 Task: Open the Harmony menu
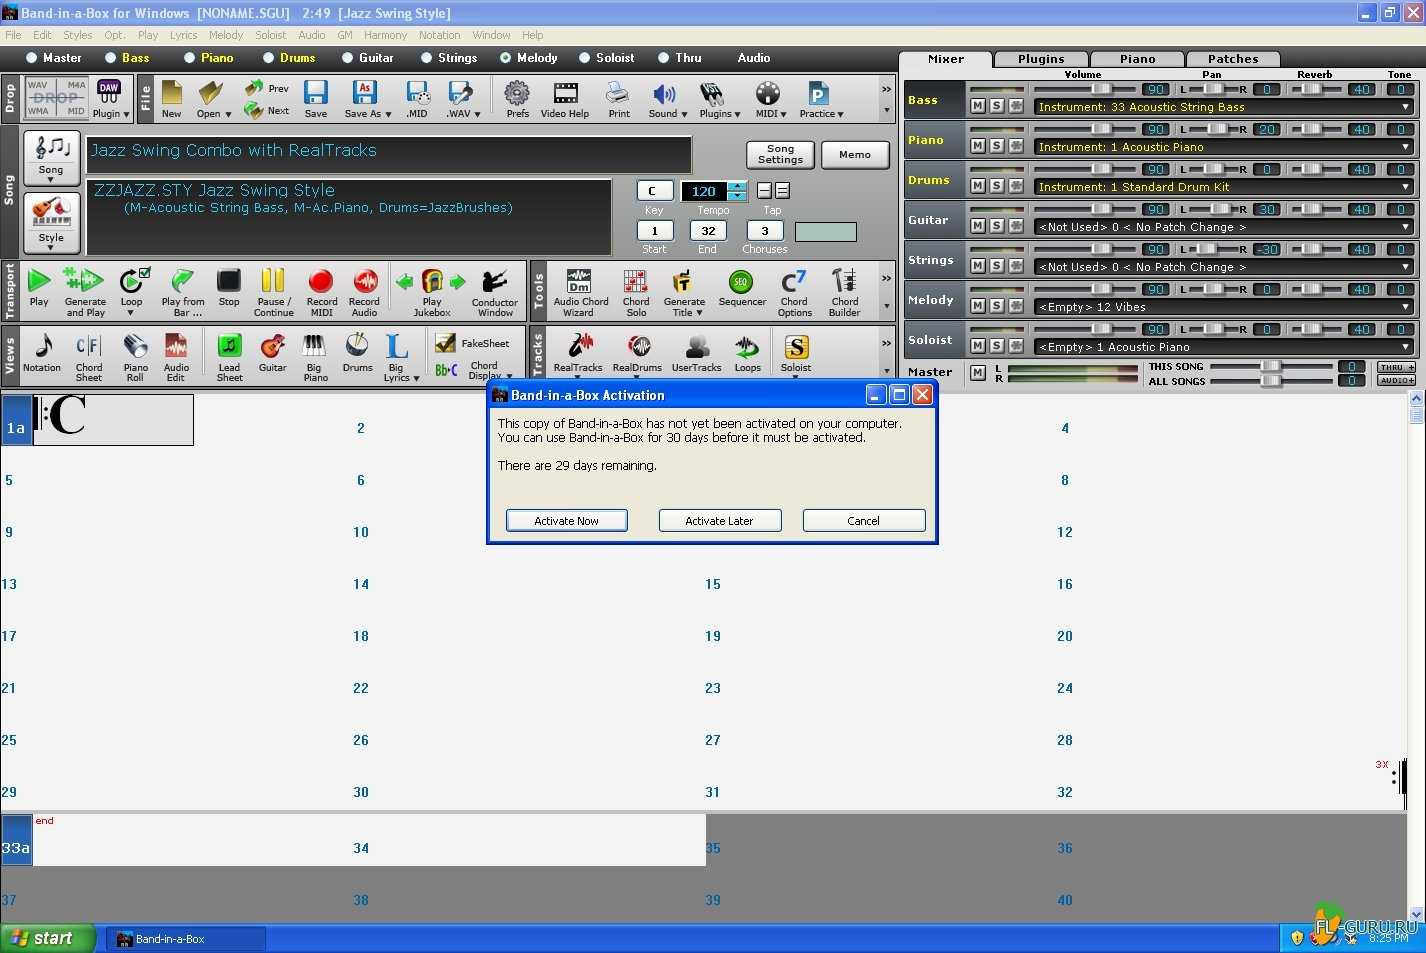(385, 35)
